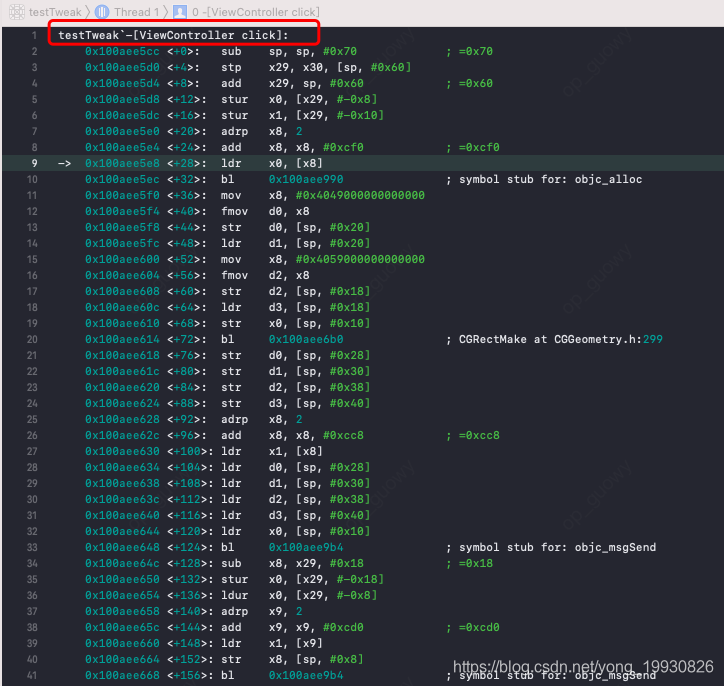Click the 'sub' mnemonic on line 2
The height and width of the screenshot is (686, 724).
[231, 51]
